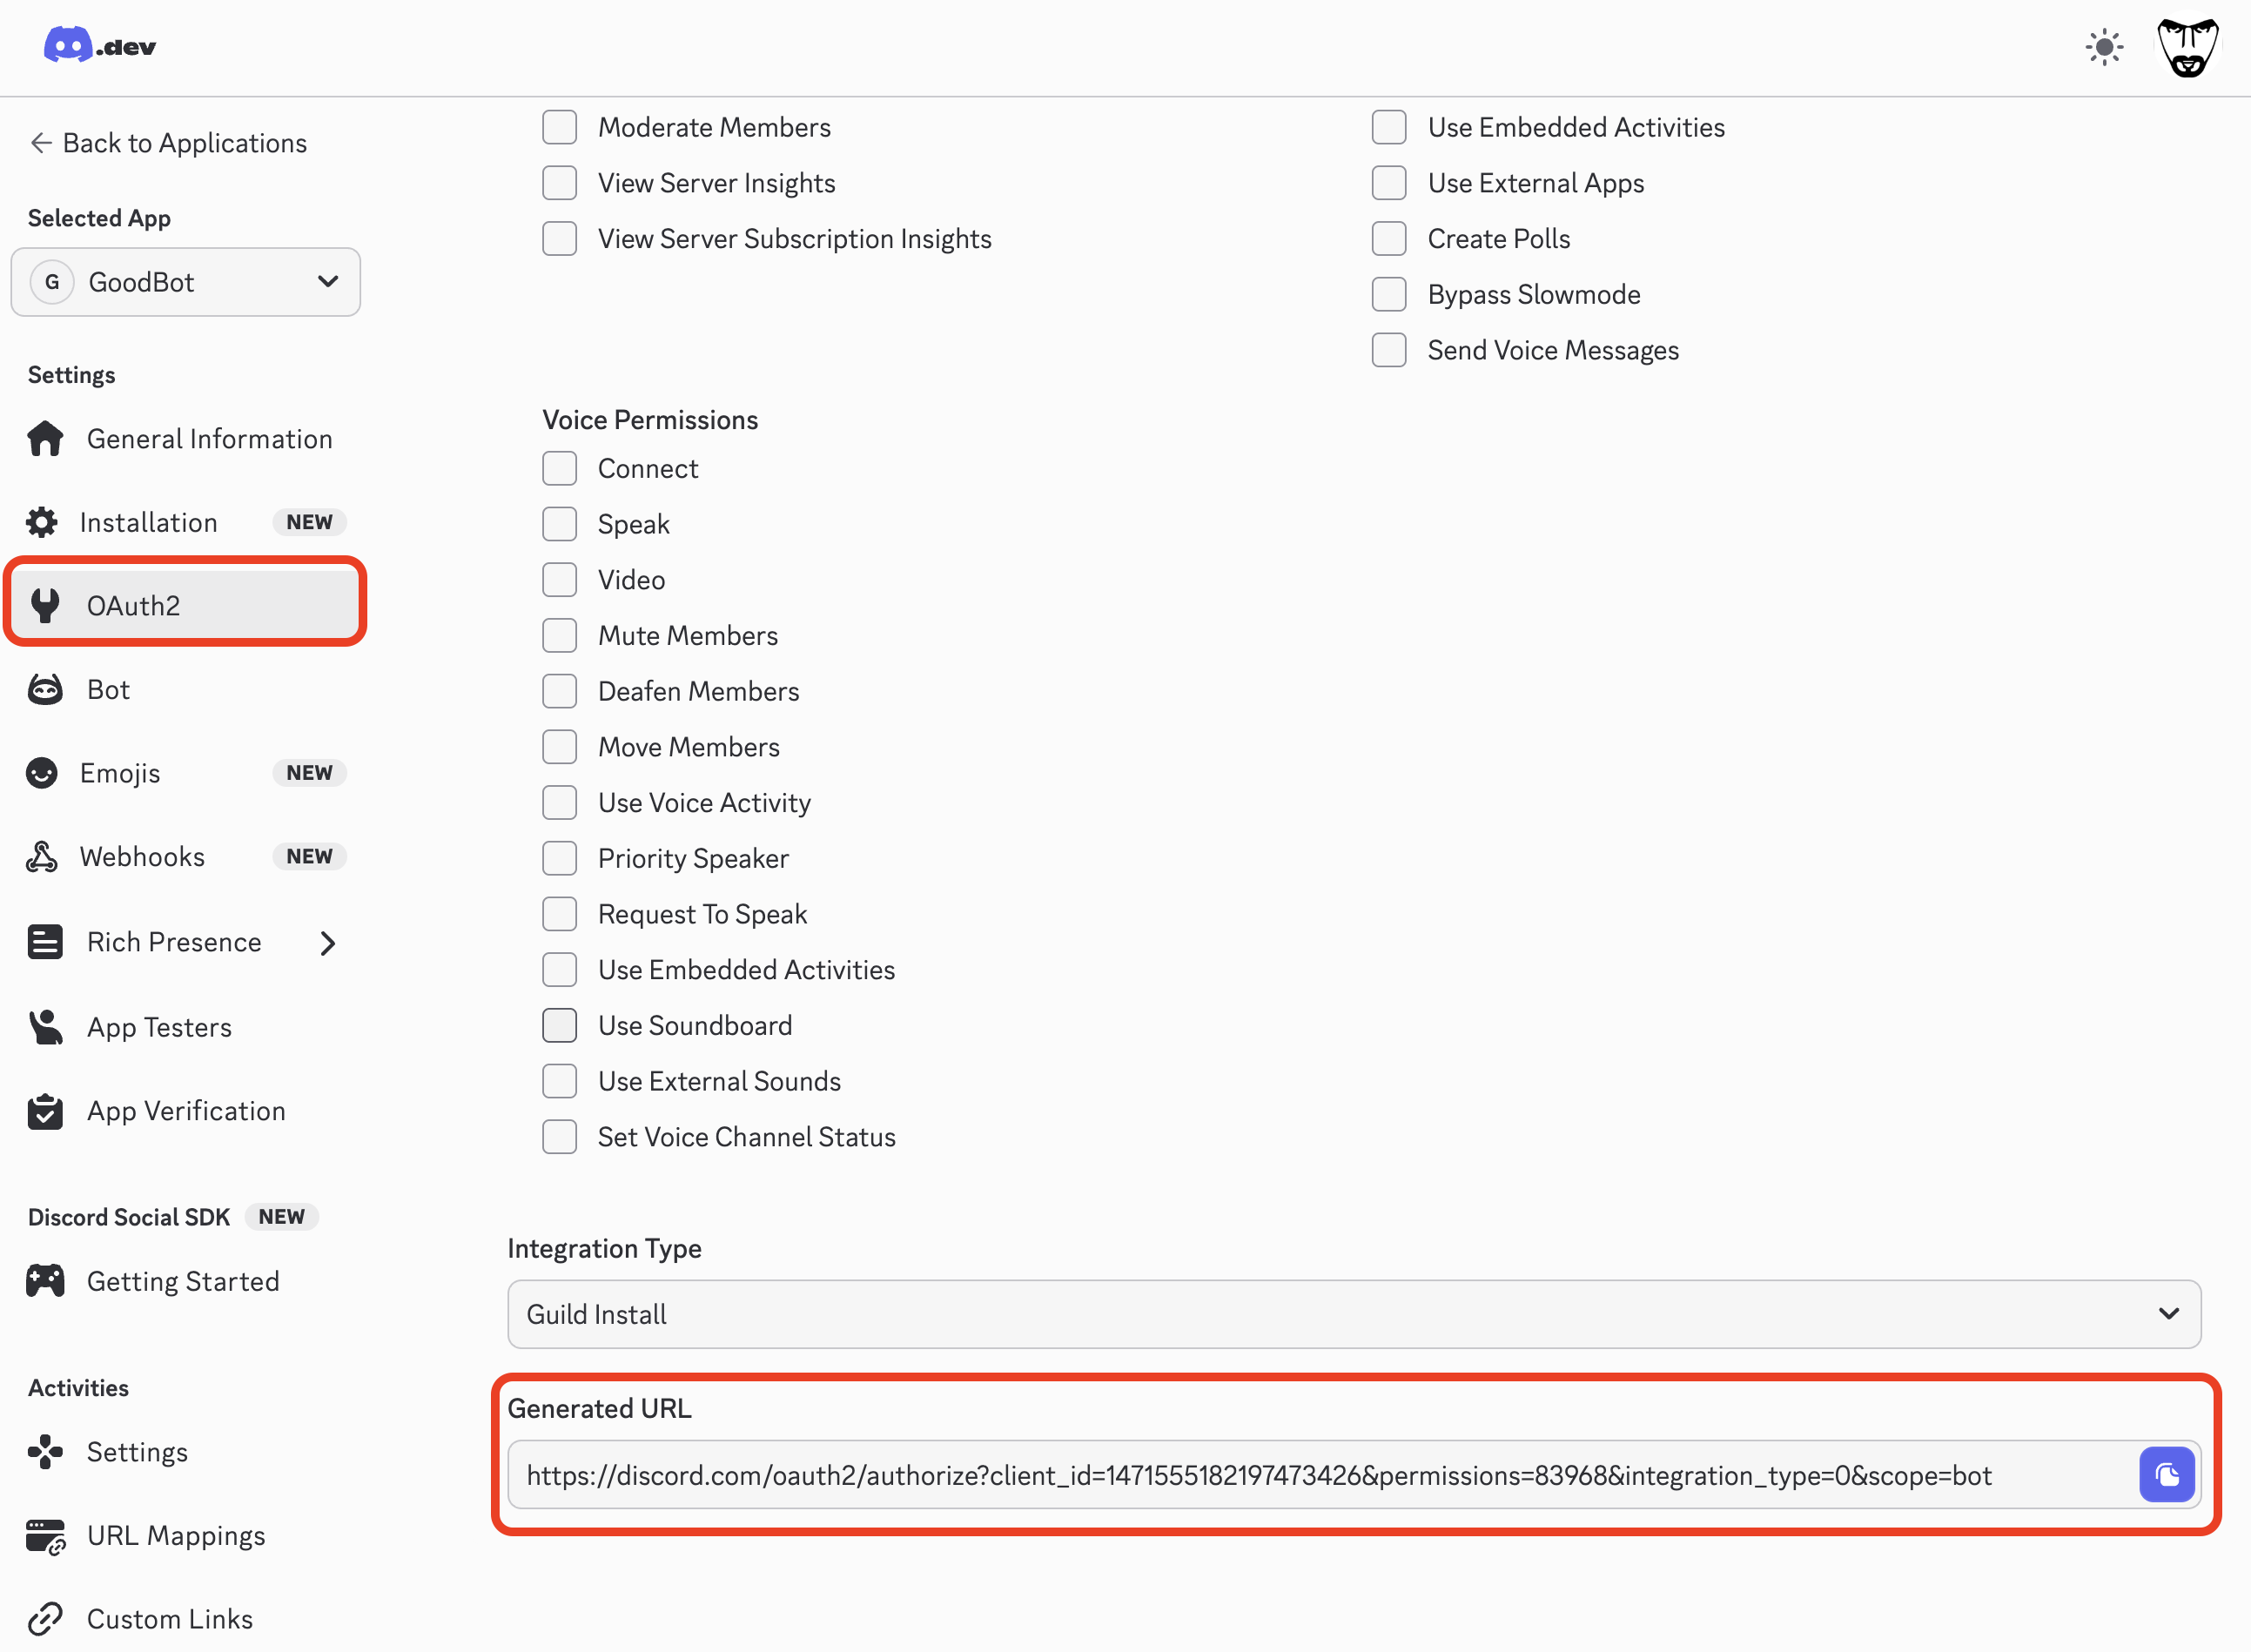Open the OAuth2 section via wrench icon
The height and width of the screenshot is (1652, 2251).
point(44,604)
